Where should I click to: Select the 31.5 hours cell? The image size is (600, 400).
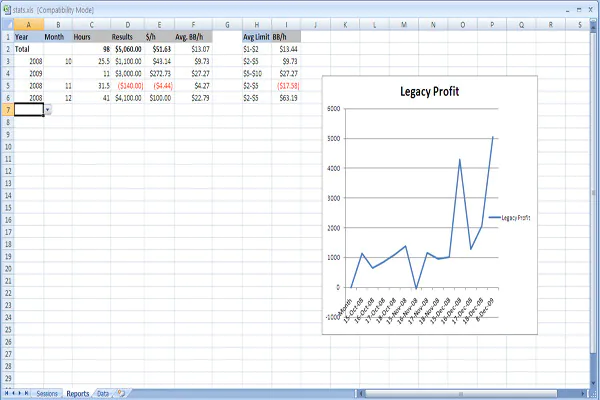click(x=91, y=86)
